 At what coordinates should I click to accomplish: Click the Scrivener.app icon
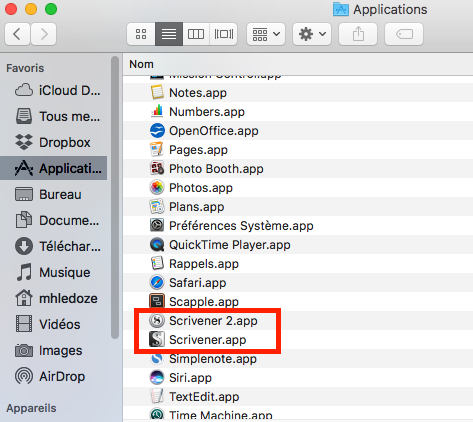click(x=157, y=339)
